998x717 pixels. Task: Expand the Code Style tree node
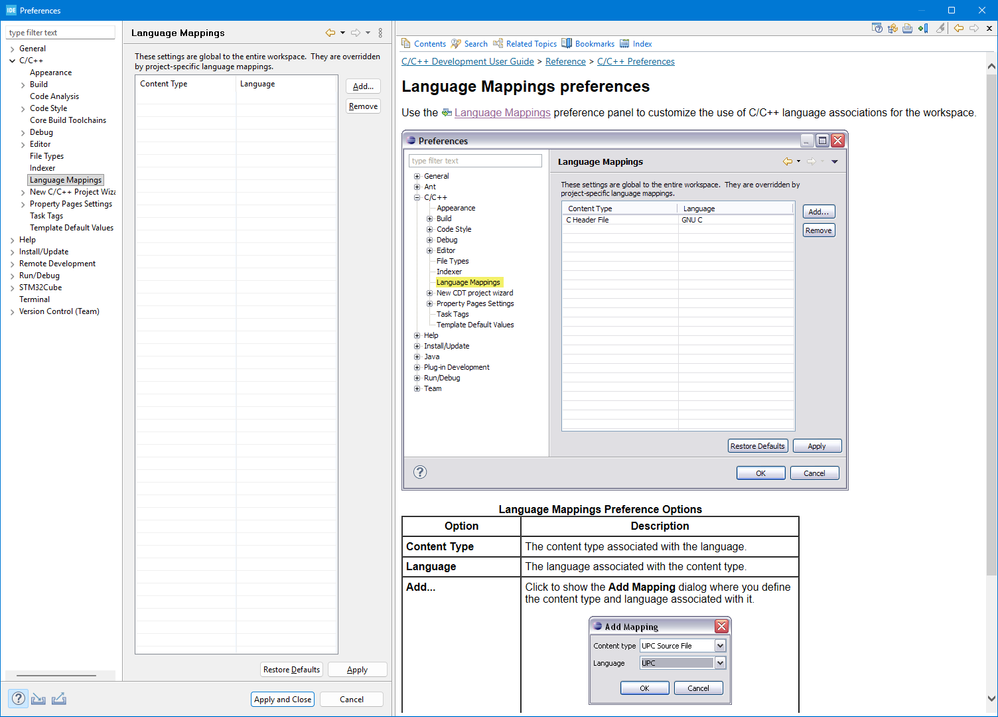pos(23,109)
